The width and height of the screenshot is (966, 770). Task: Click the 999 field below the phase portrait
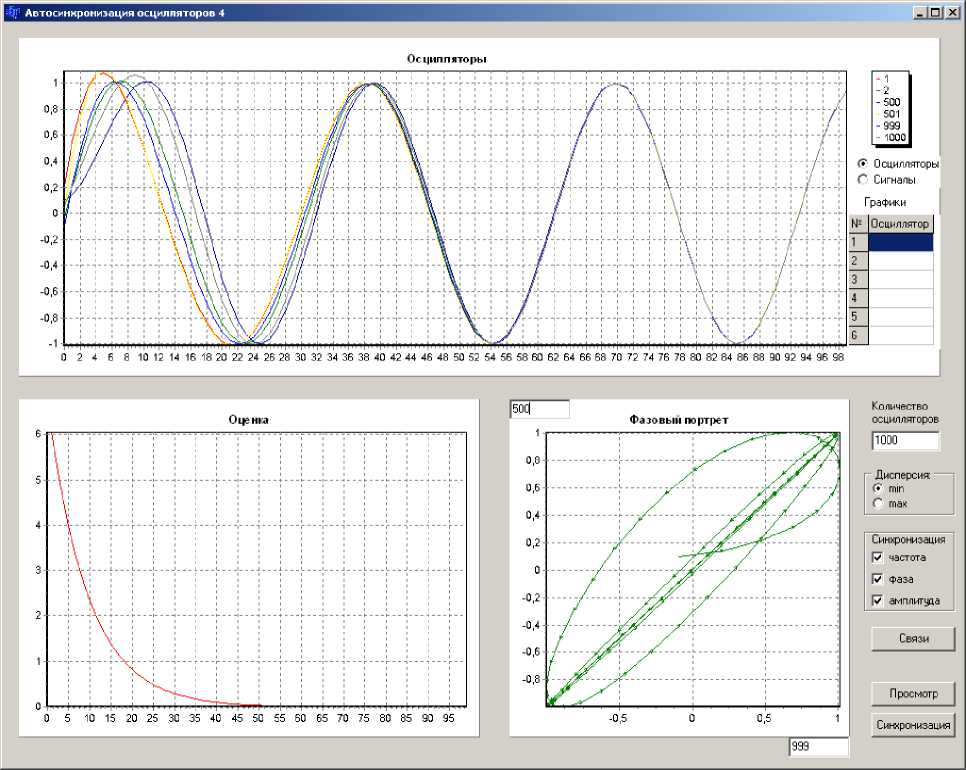pyautogui.click(x=818, y=747)
